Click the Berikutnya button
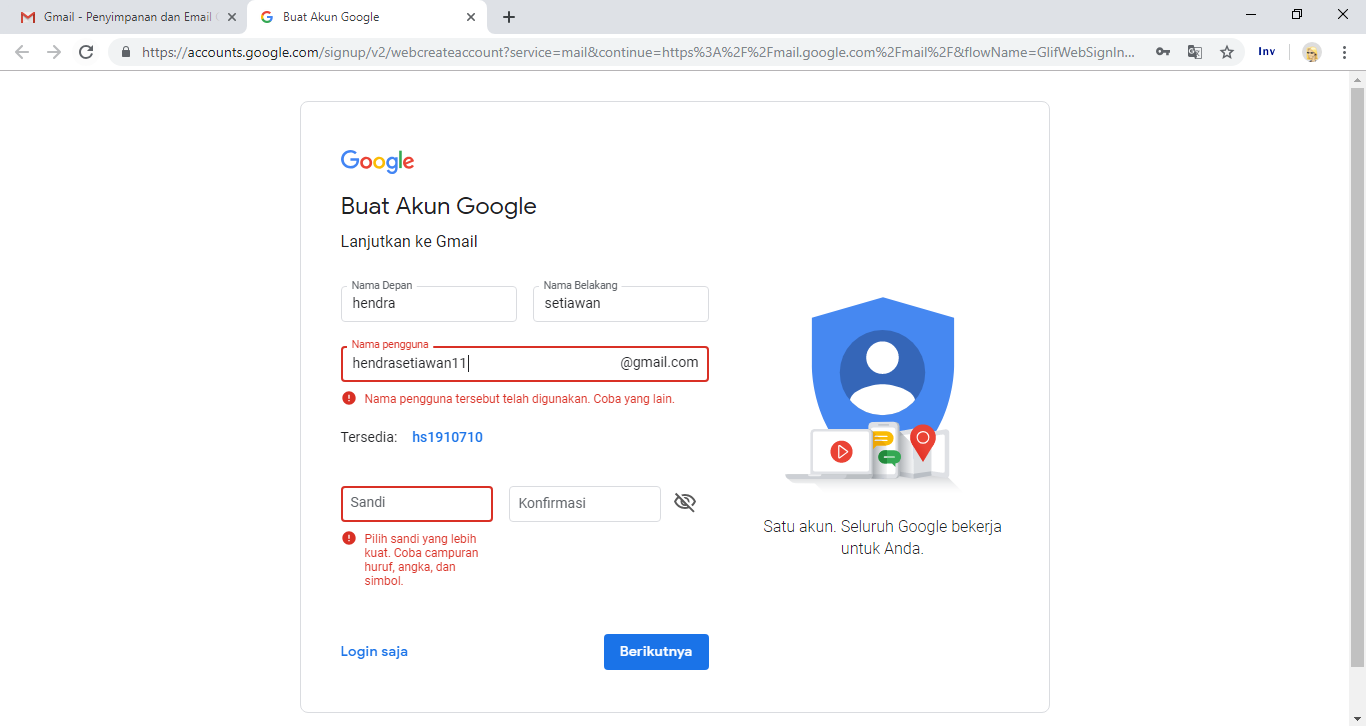The height and width of the screenshot is (726, 1366). (656, 651)
